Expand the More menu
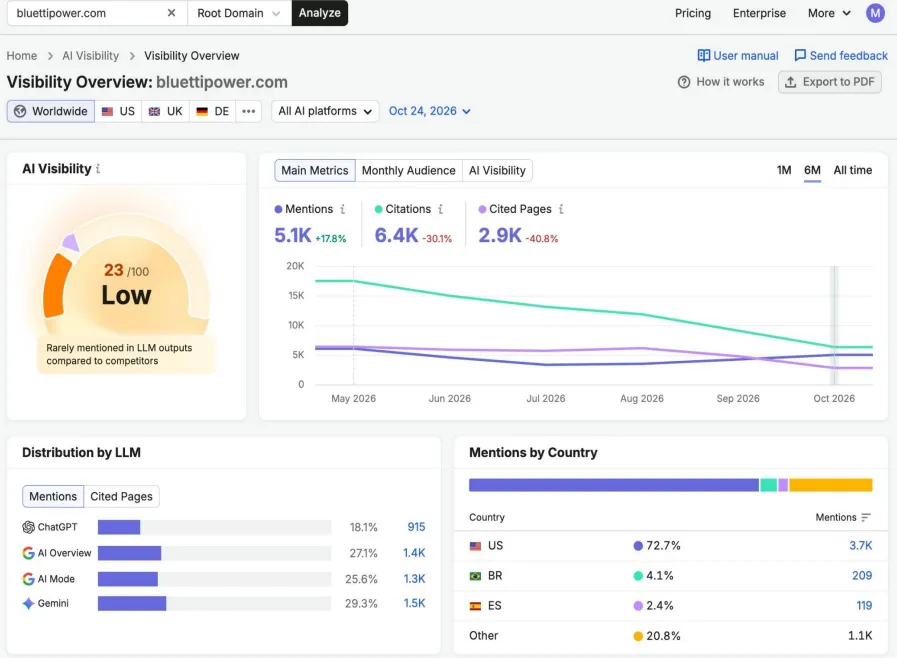Screen dimensions: 897x658 click(x=829, y=13)
